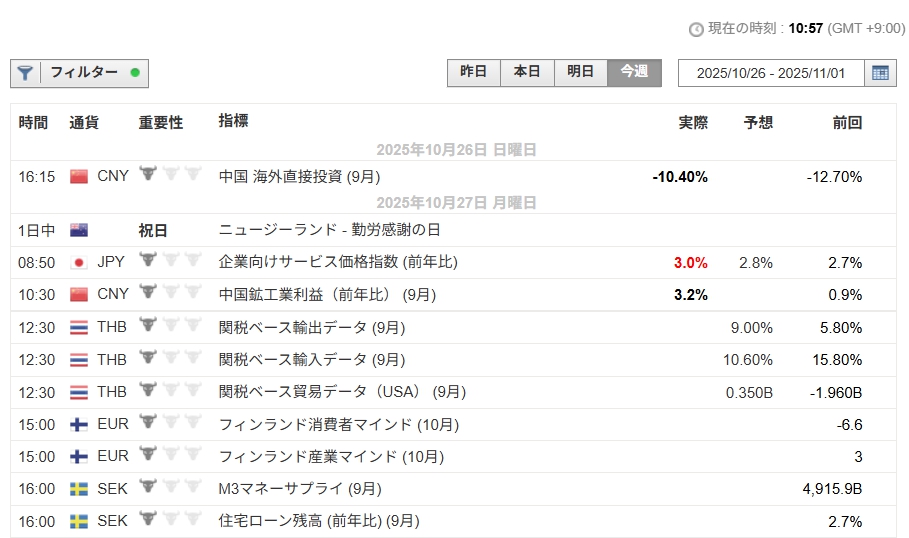Click the Japan flag on the JPY row

point(79,263)
